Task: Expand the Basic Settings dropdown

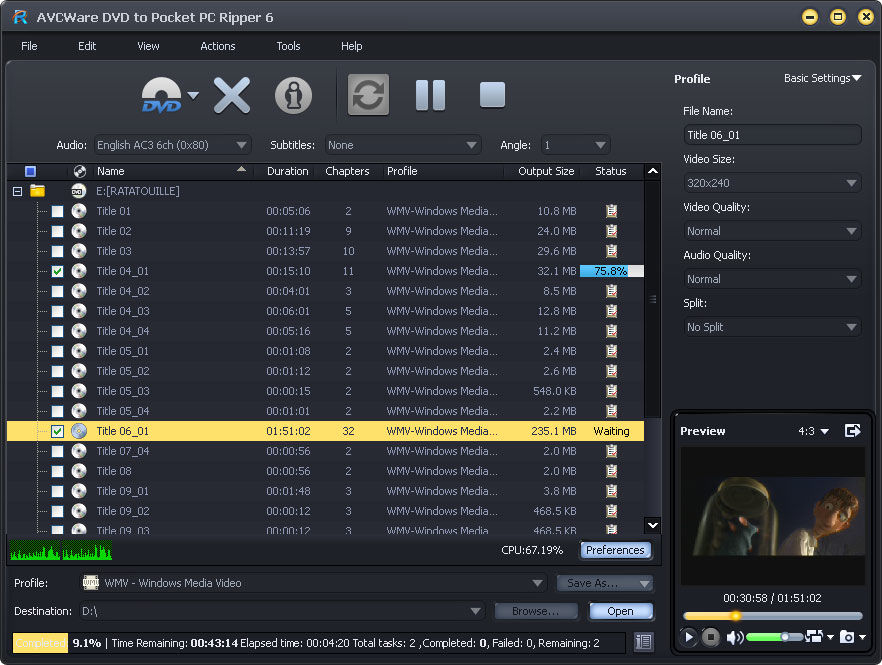Action: pyautogui.click(x=822, y=78)
